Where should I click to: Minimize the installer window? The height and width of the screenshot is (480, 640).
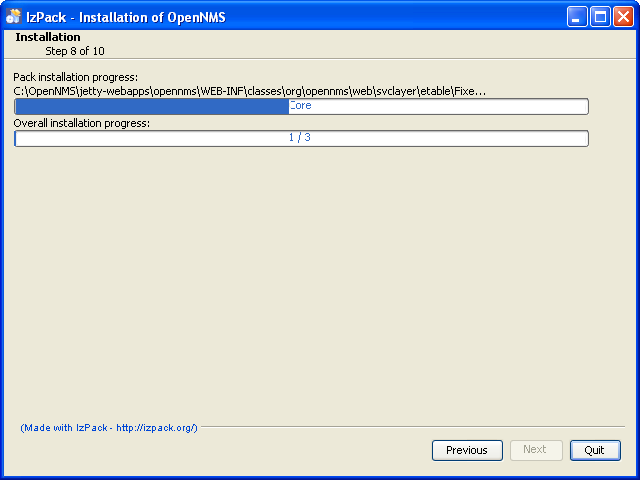click(577, 17)
